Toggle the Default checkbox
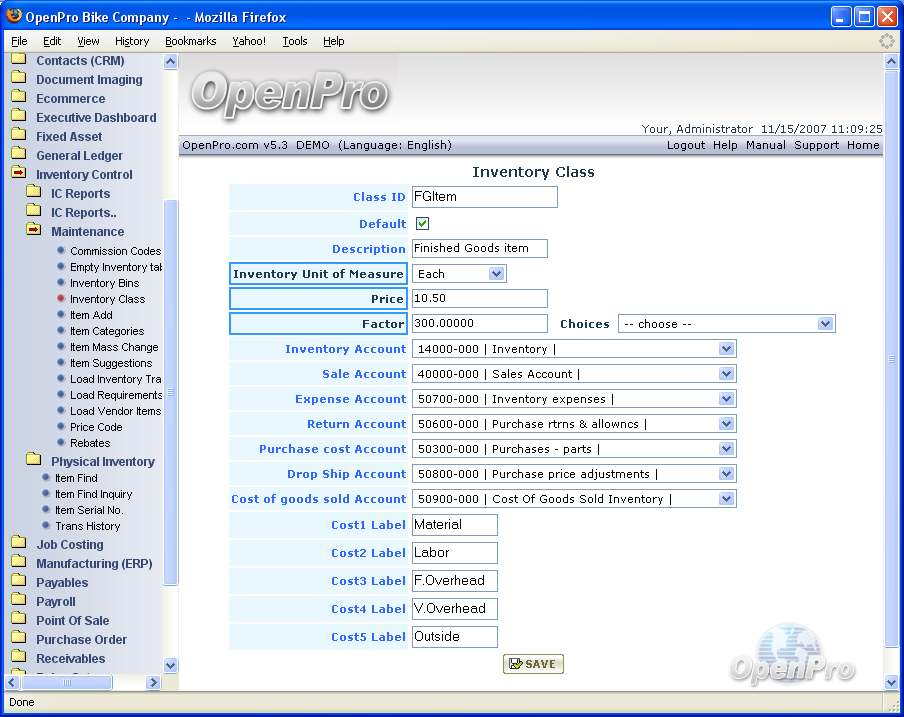The width and height of the screenshot is (904, 717). pos(422,224)
